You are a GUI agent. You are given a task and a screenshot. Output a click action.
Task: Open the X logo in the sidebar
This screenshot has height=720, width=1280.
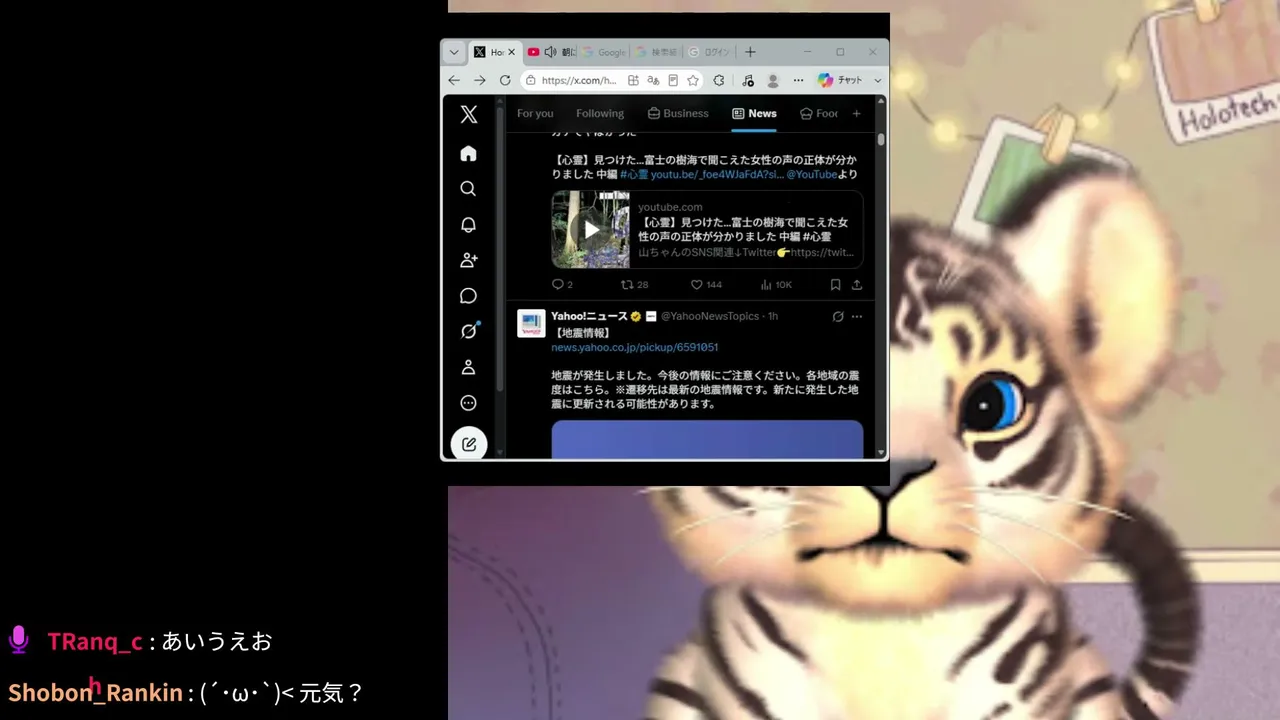click(x=468, y=114)
